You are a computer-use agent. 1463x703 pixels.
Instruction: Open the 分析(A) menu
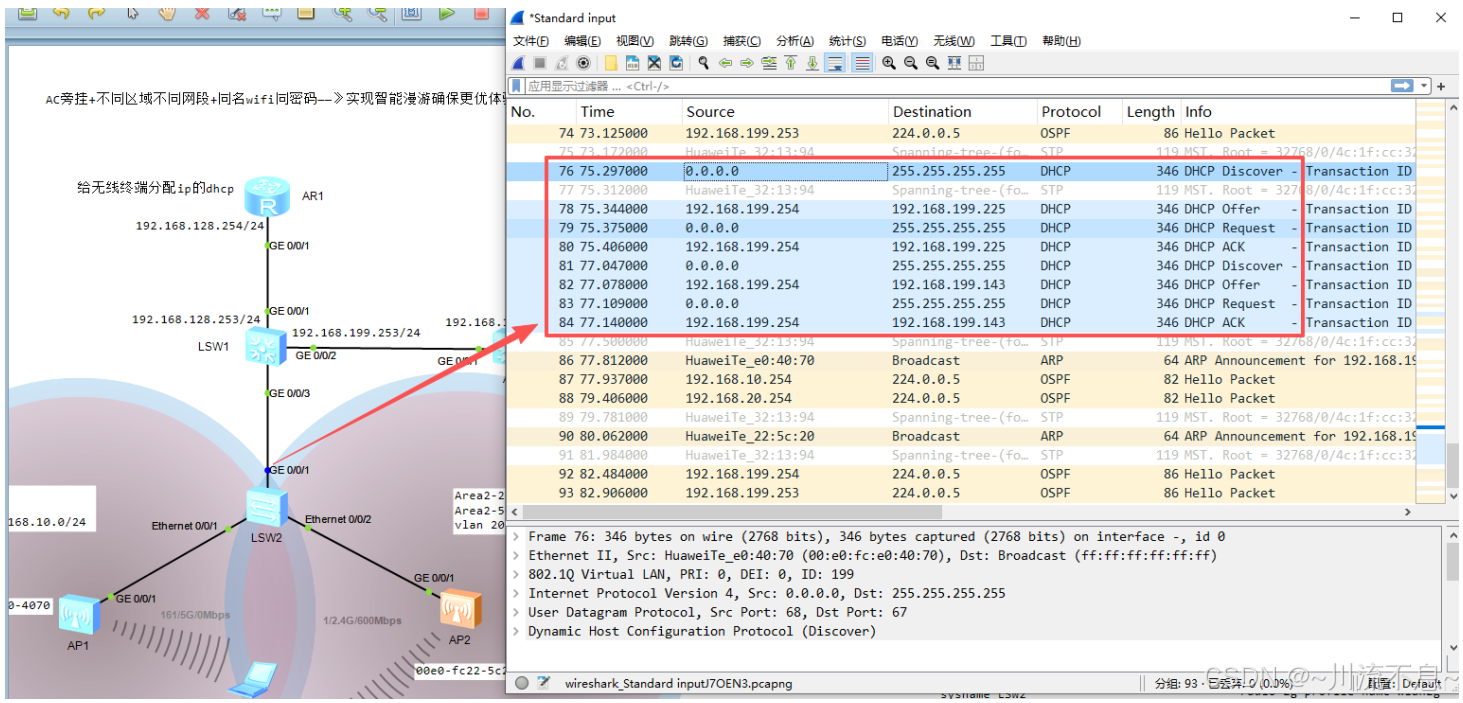(794, 41)
